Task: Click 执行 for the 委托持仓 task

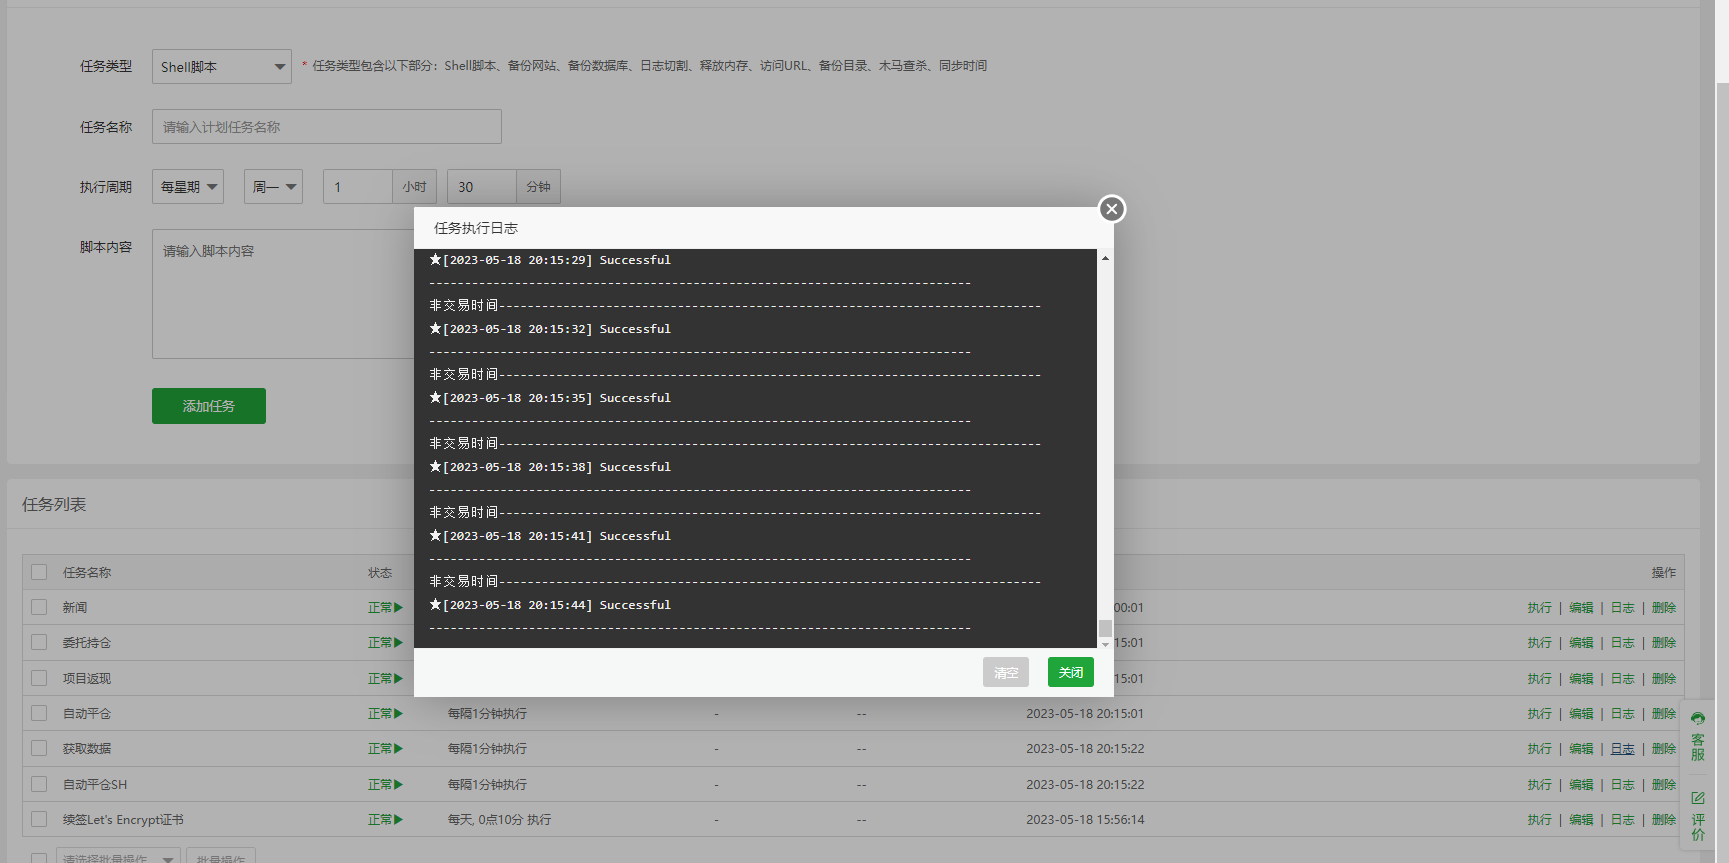Action: point(1540,643)
